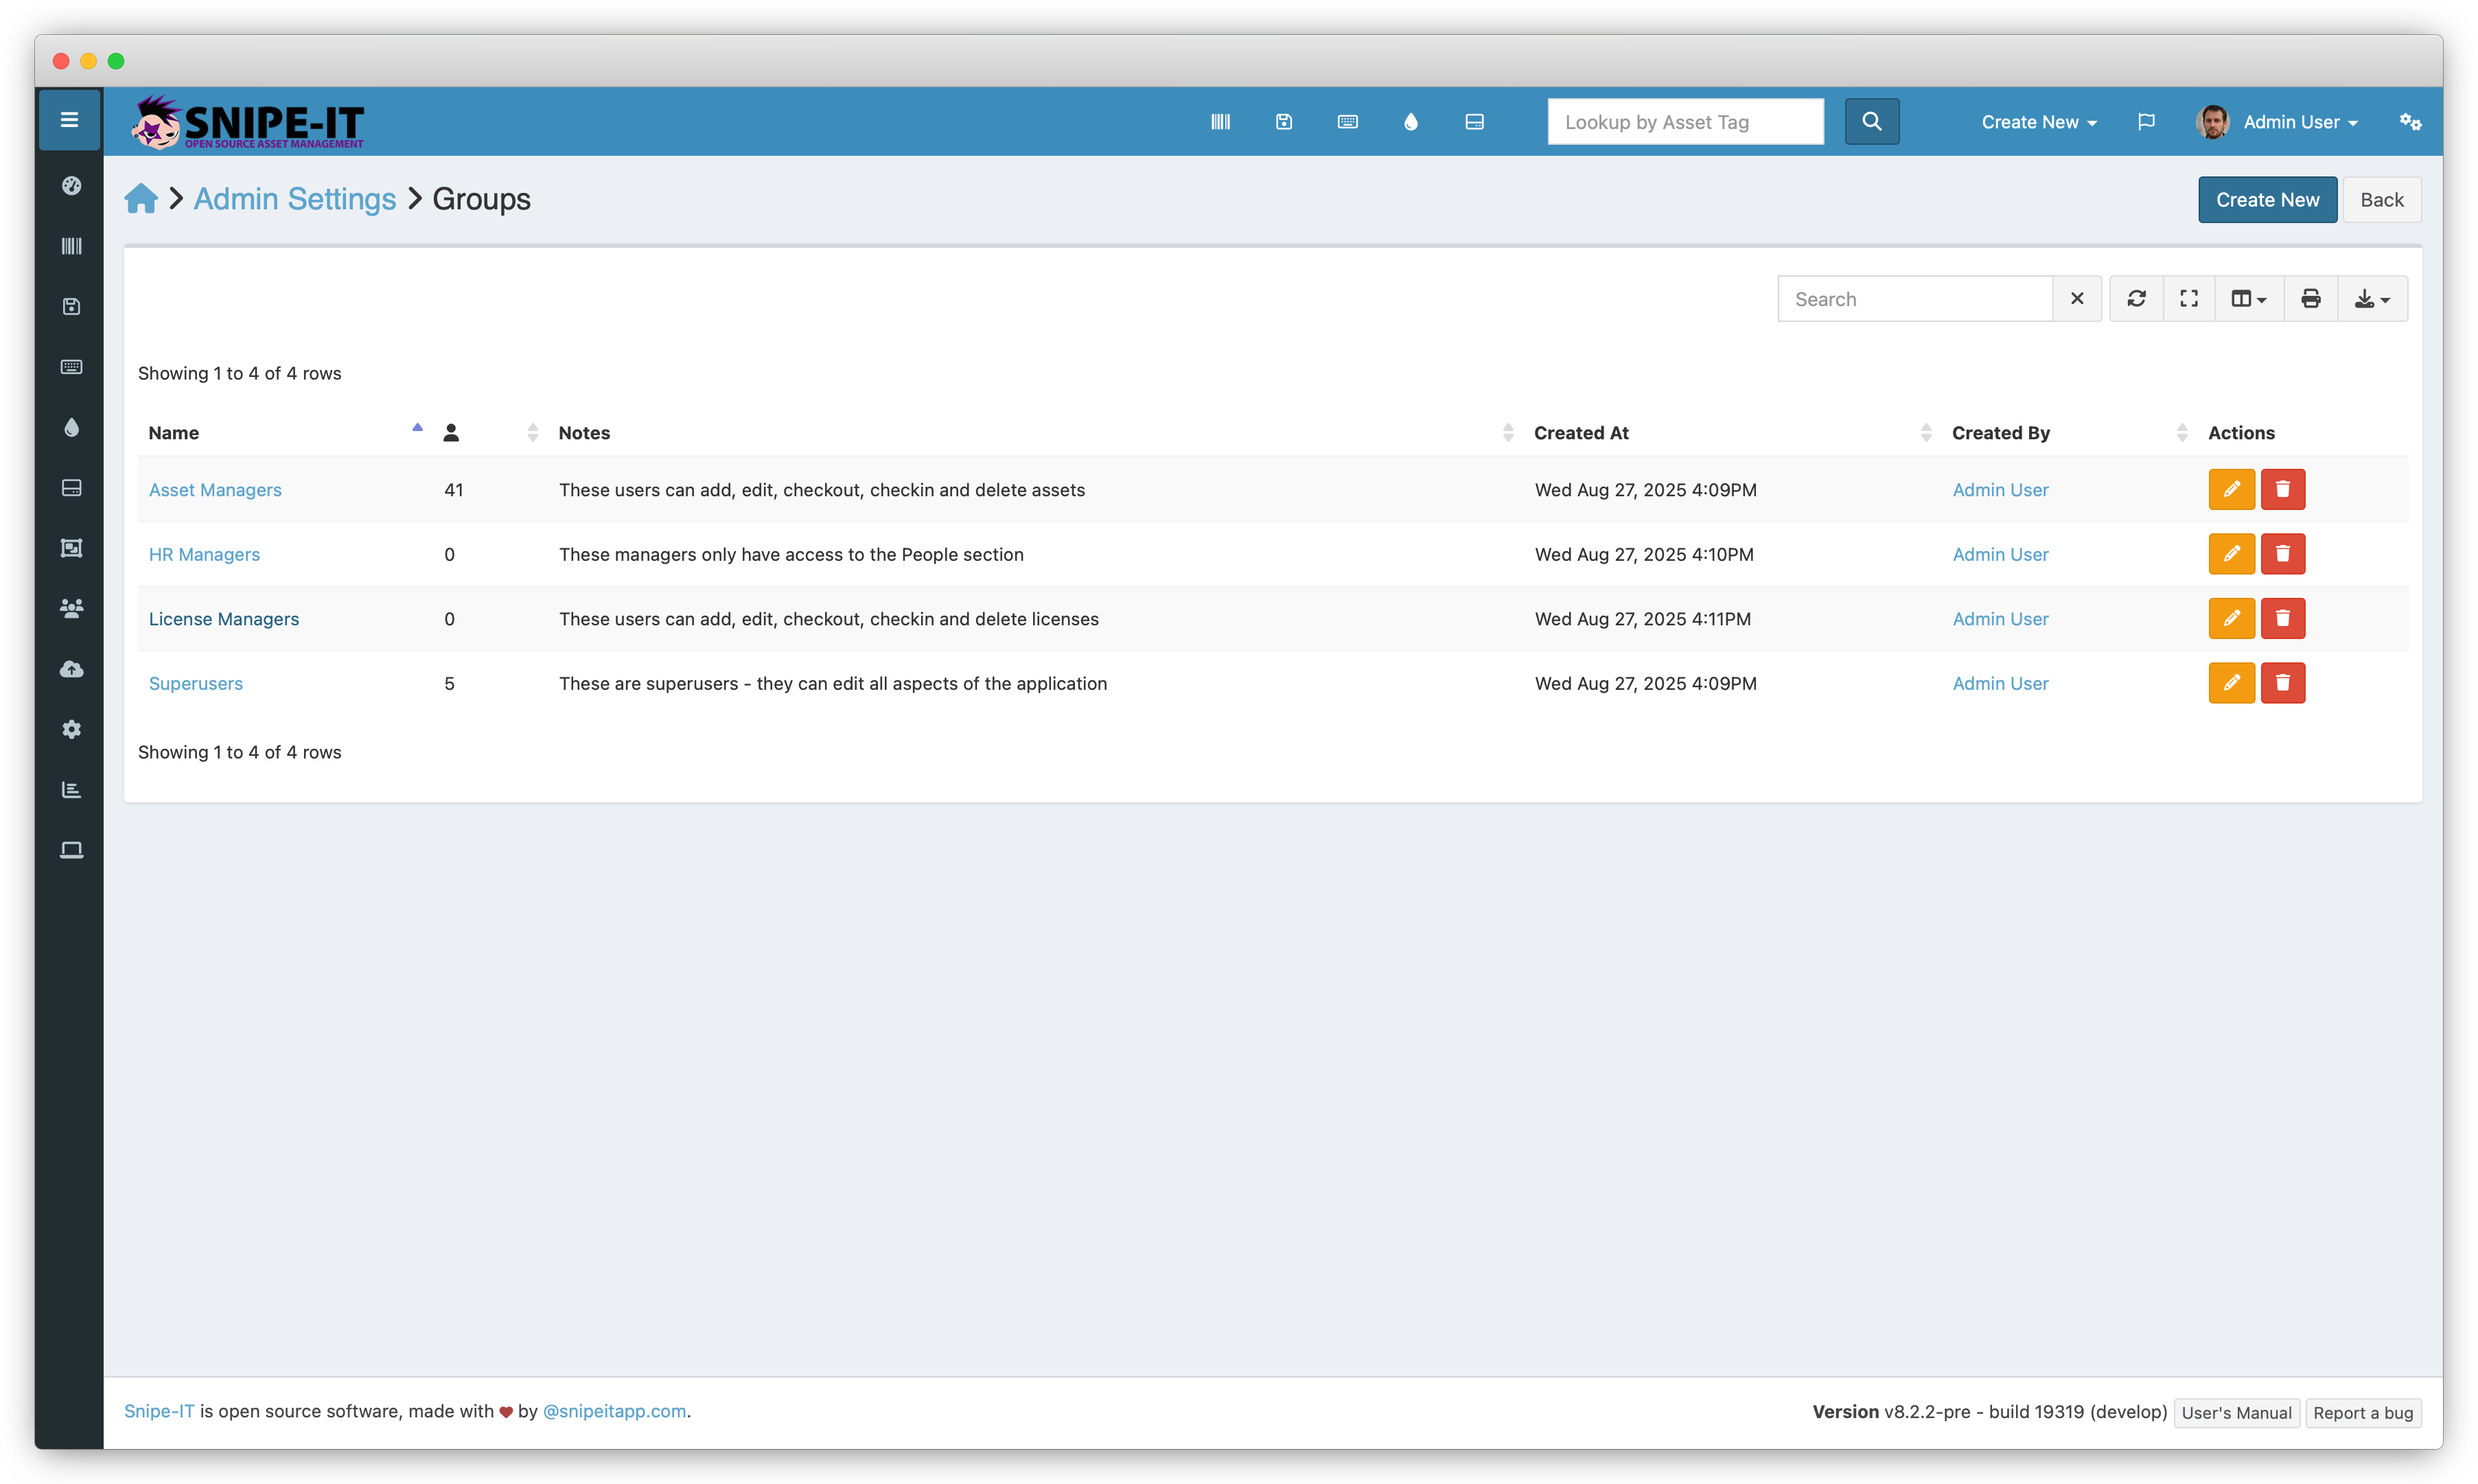Sort by user count column

pos(490,433)
